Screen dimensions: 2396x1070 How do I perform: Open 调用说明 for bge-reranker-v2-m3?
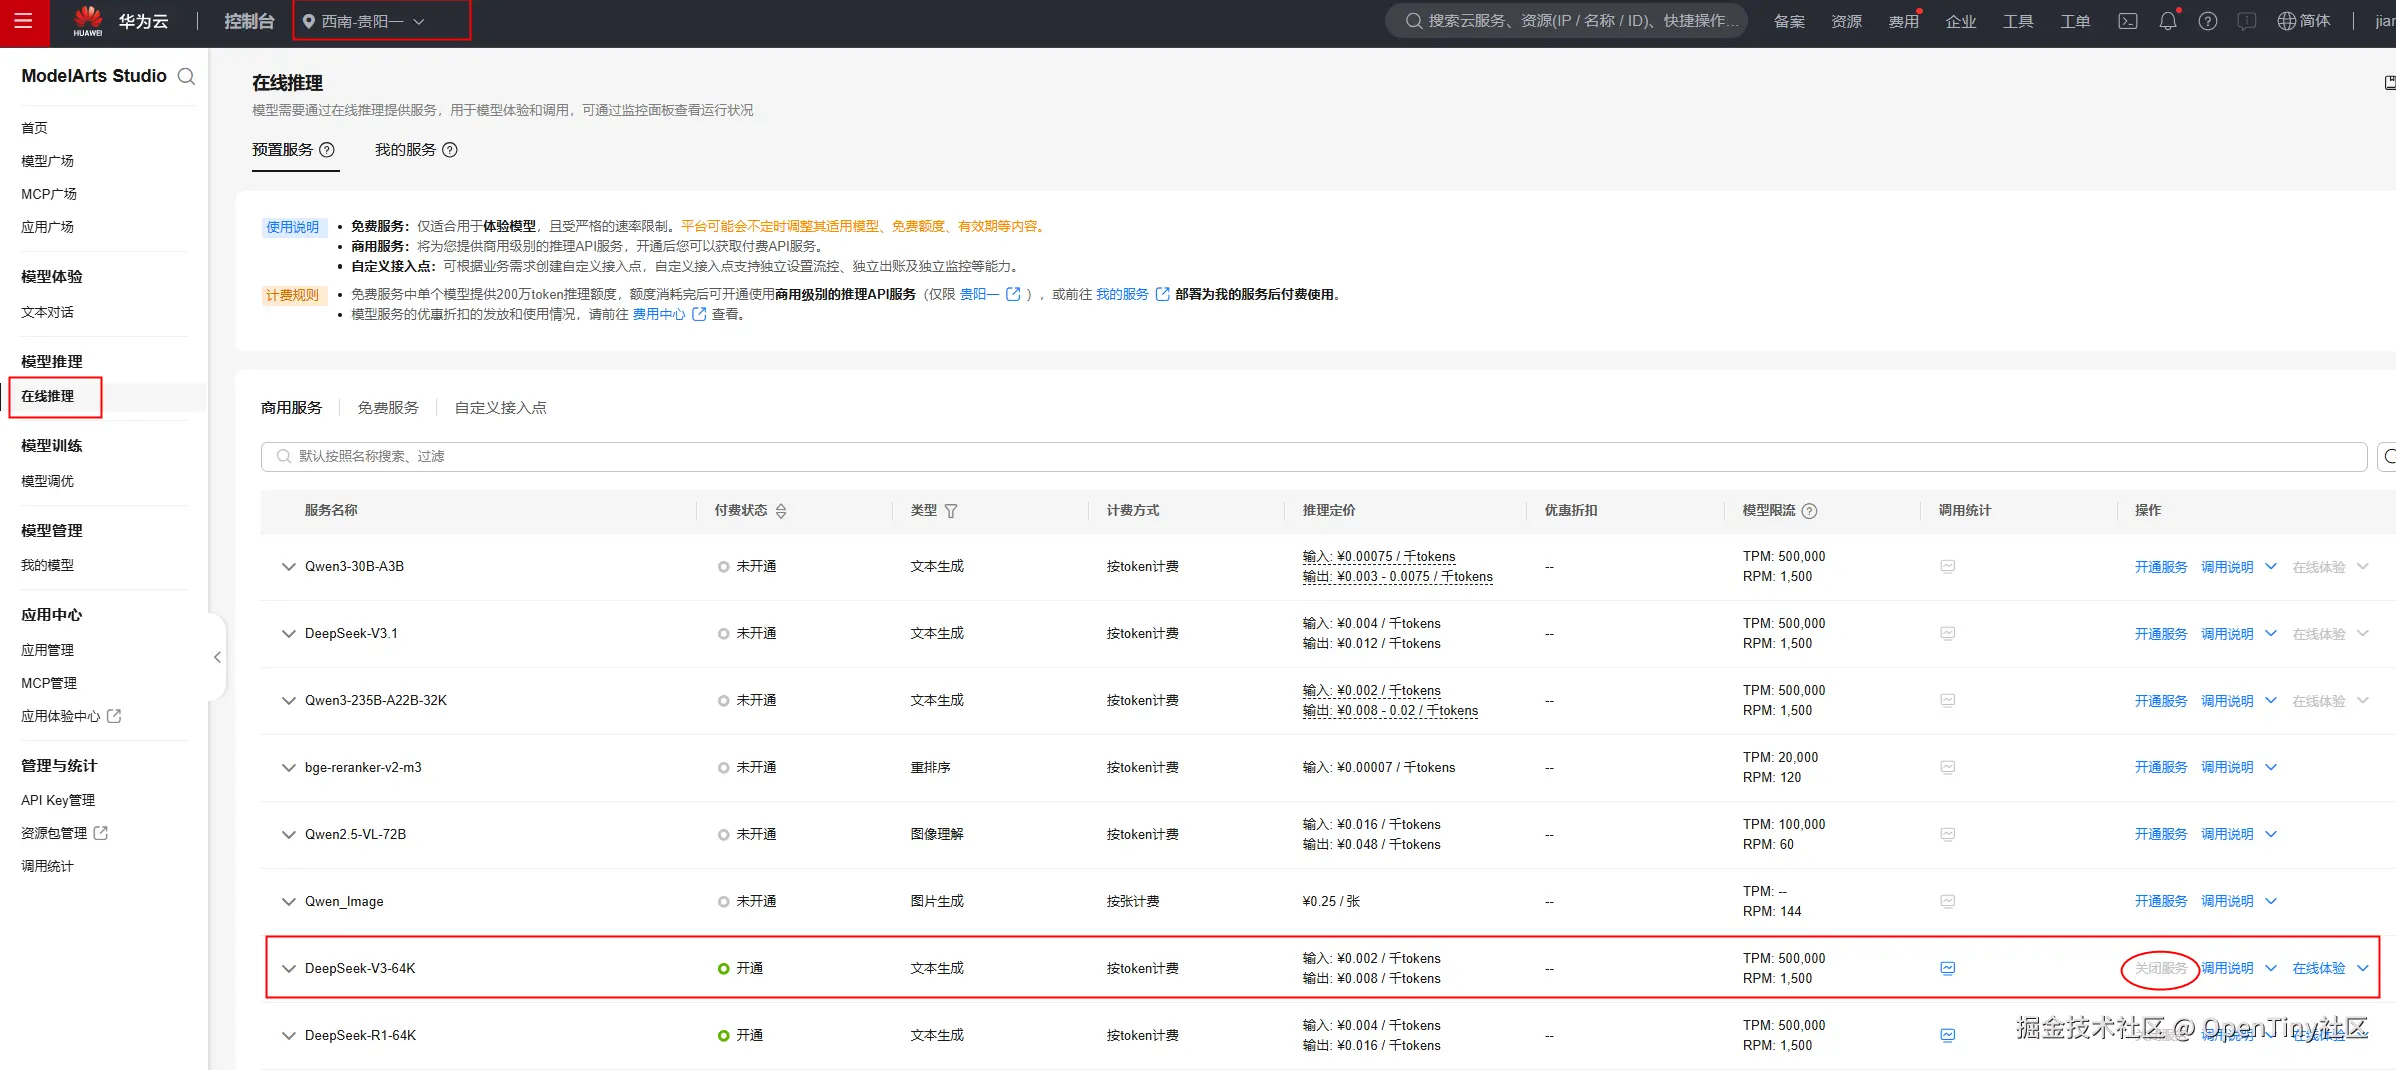pos(2227,767)
